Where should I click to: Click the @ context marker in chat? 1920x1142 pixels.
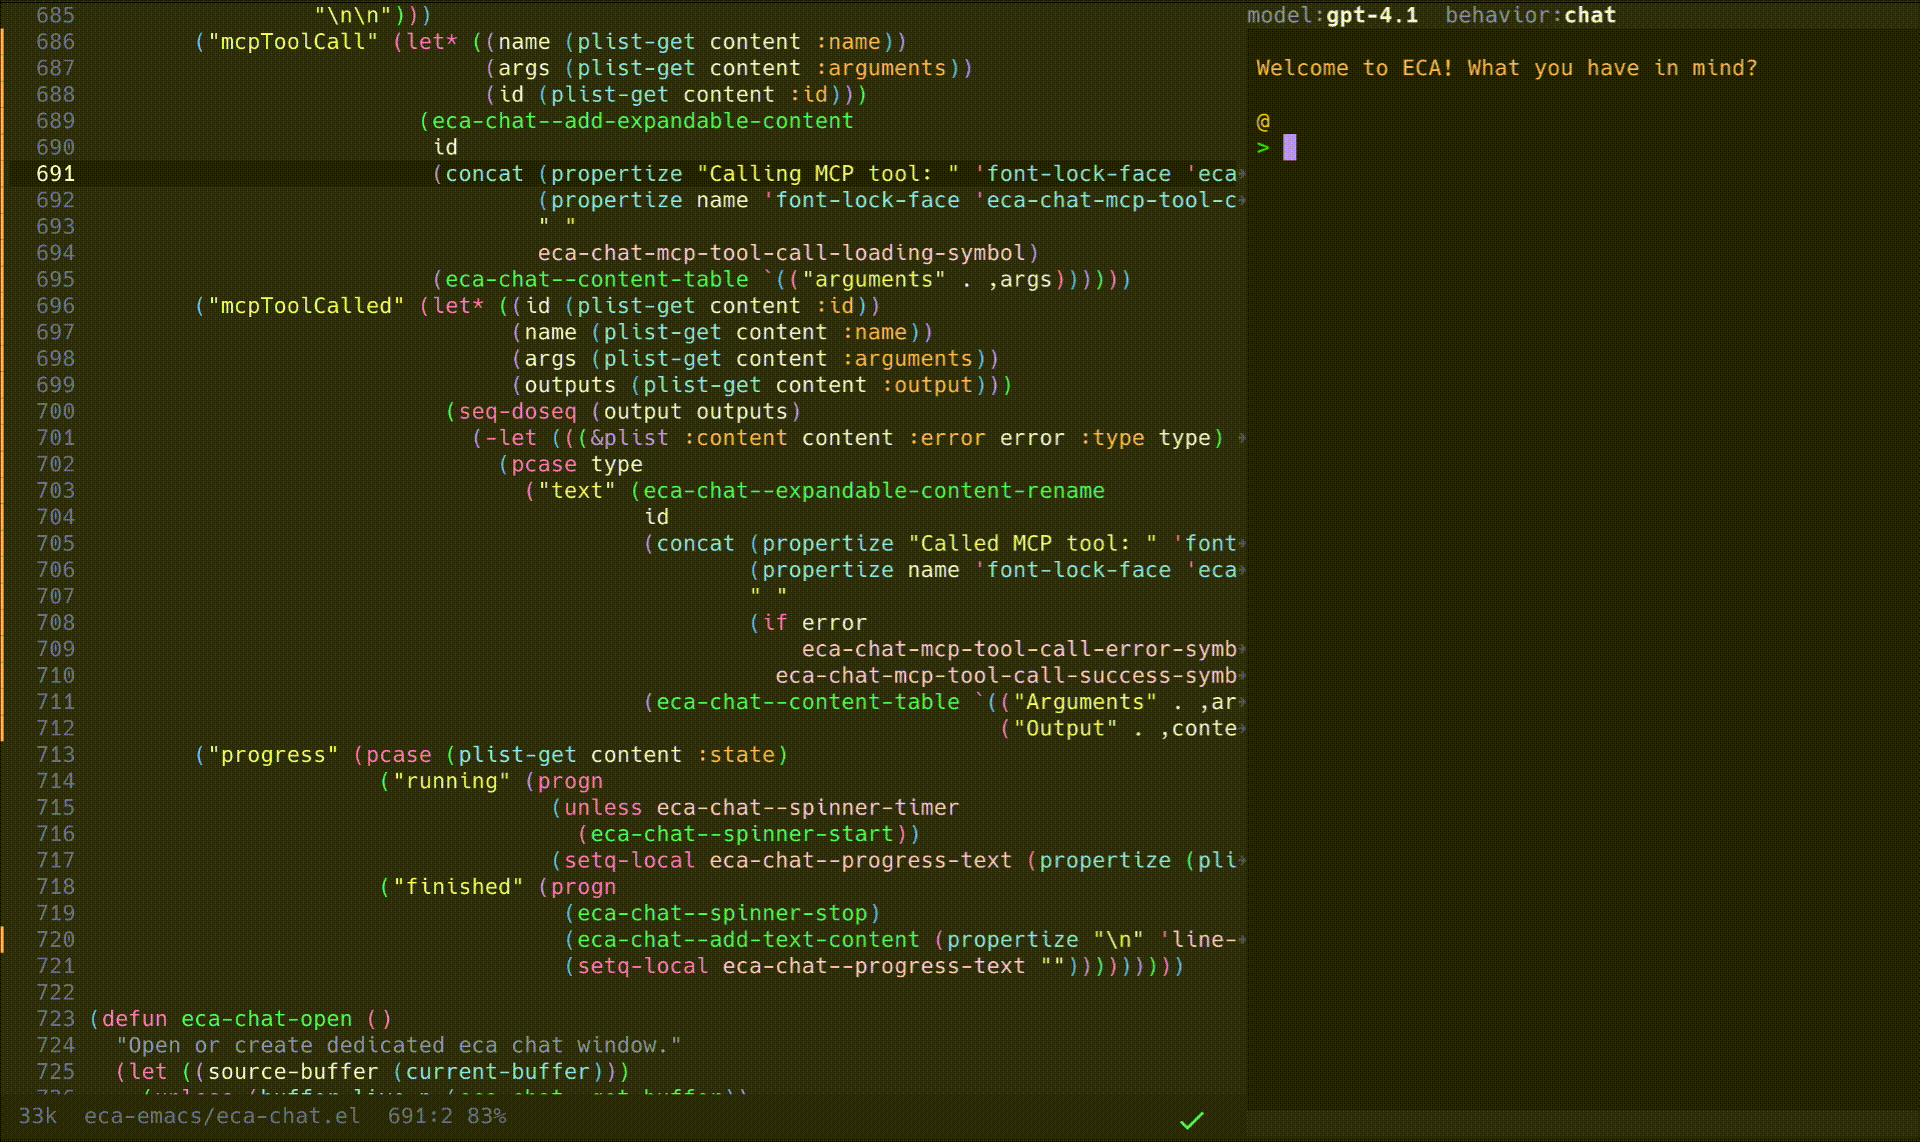(1263, 122)
